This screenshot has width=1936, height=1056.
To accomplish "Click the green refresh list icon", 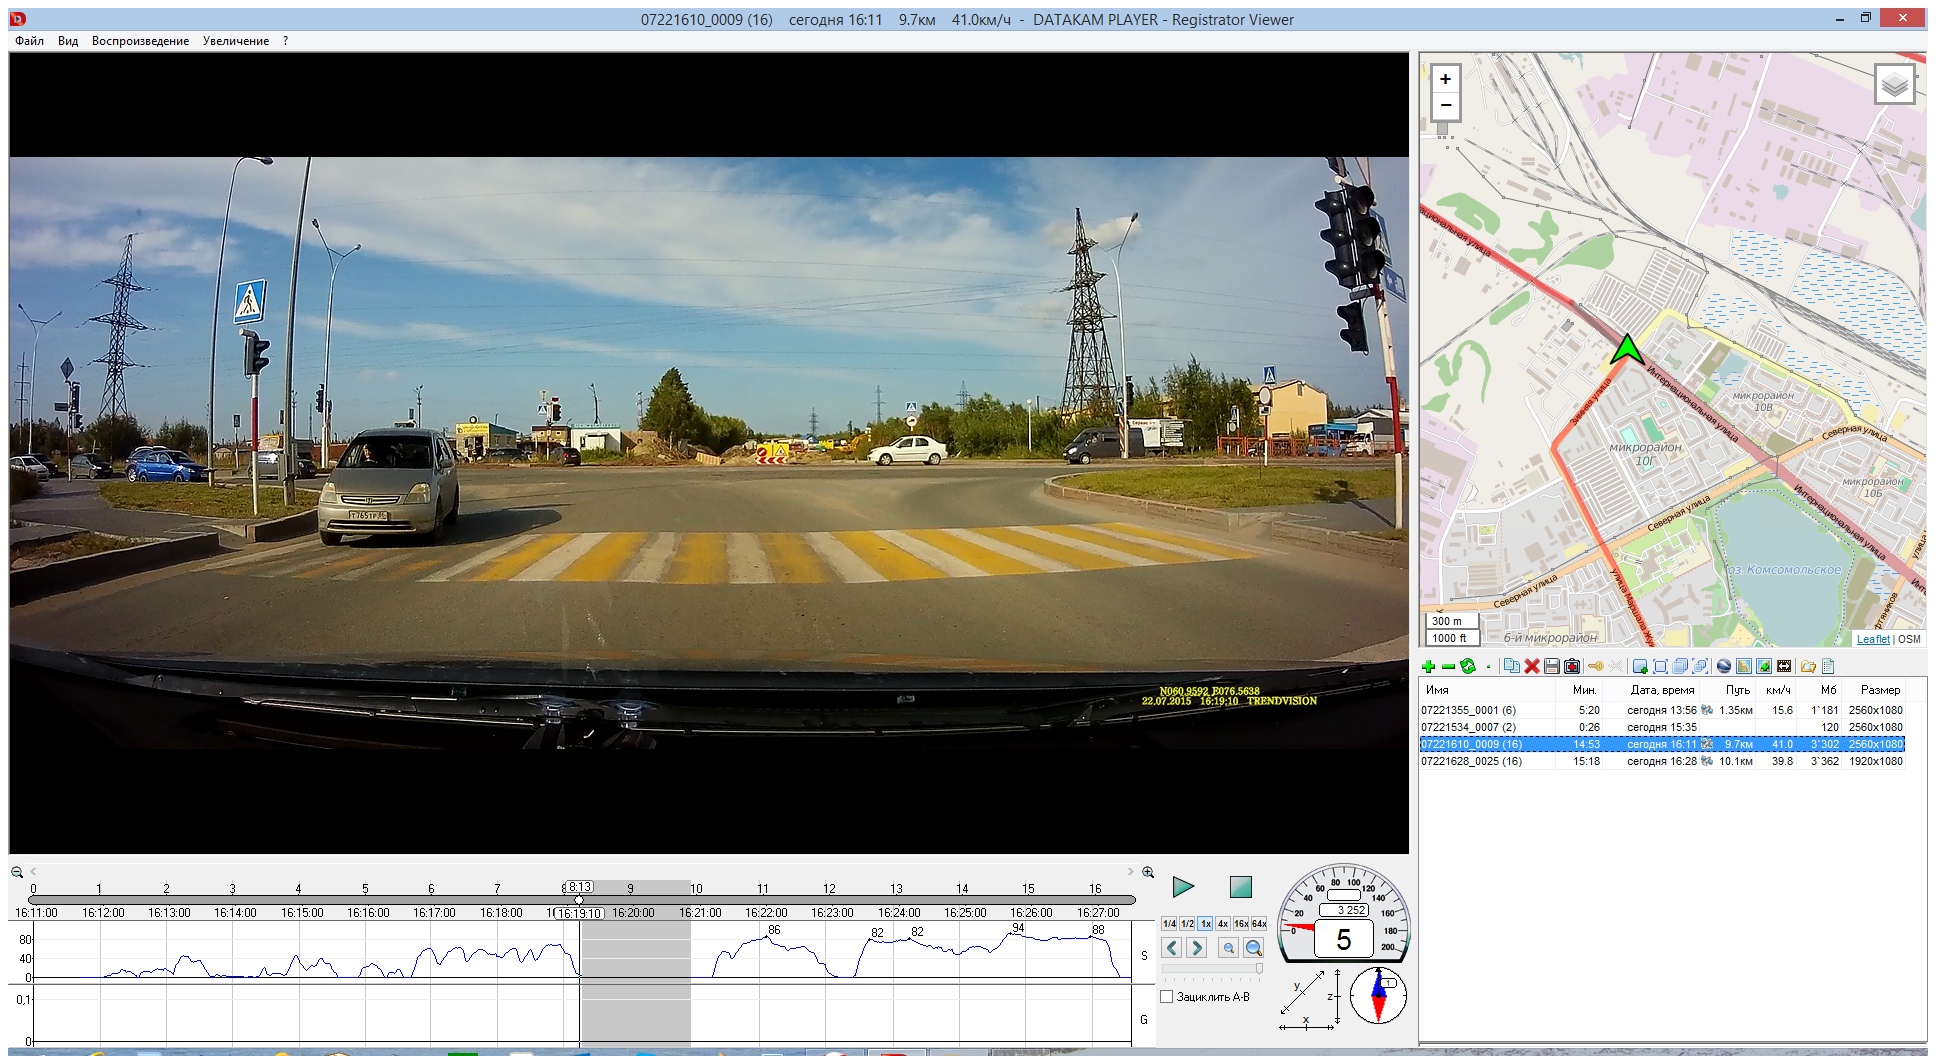I will 1468,667.
